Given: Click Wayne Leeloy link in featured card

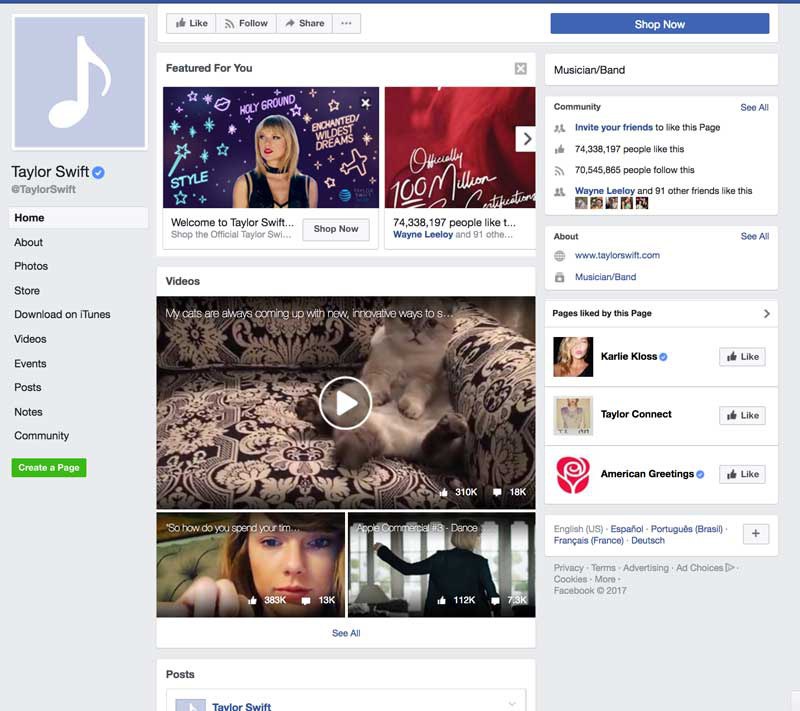Looking at the screenshot, I should coord(423,235).
